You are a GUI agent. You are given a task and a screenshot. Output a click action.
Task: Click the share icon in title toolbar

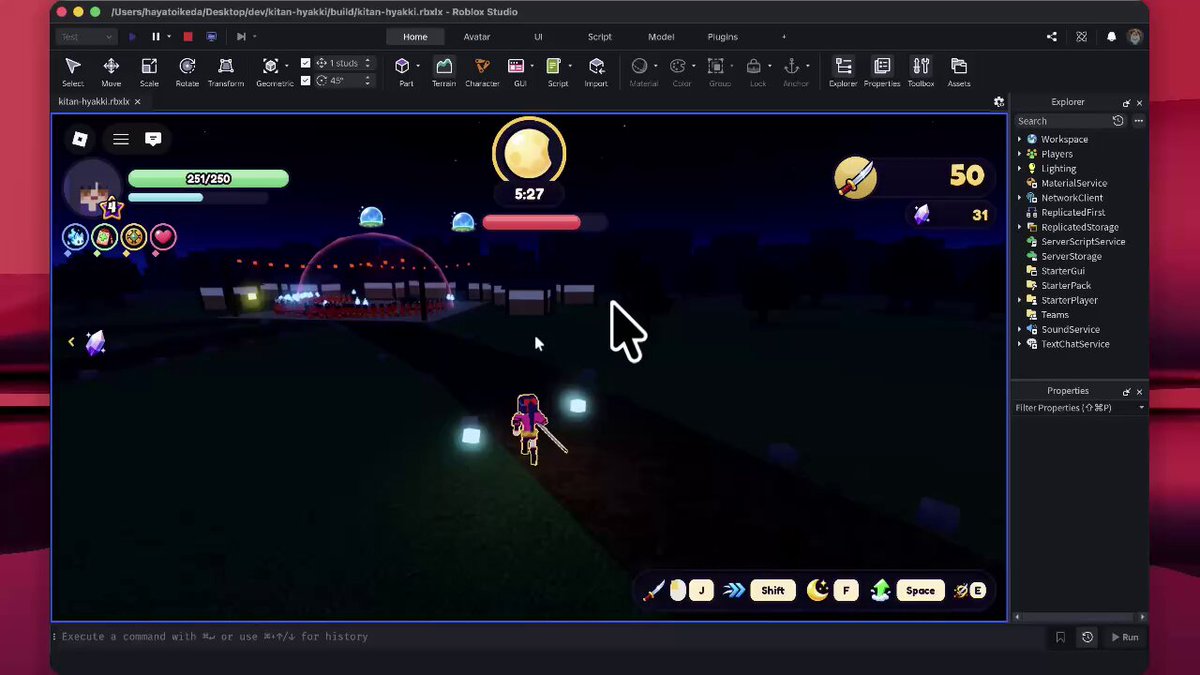click(x=1052, y=37)
